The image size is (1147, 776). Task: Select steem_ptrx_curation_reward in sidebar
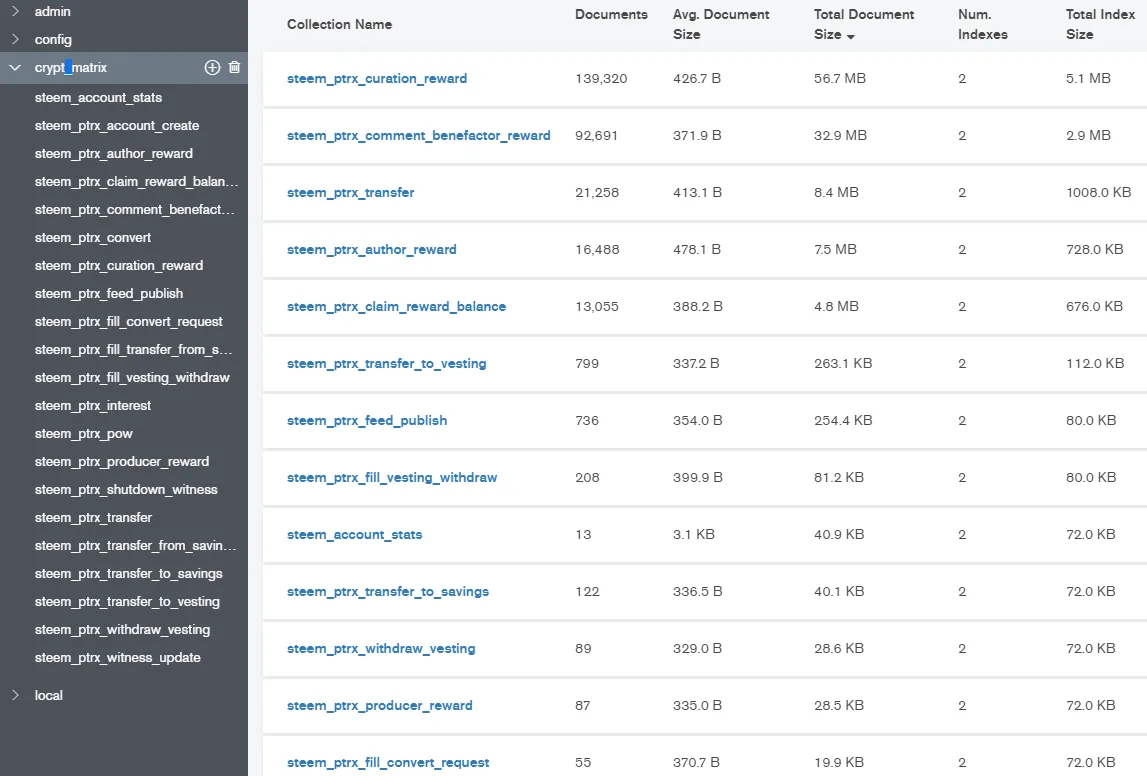point(119,265)
